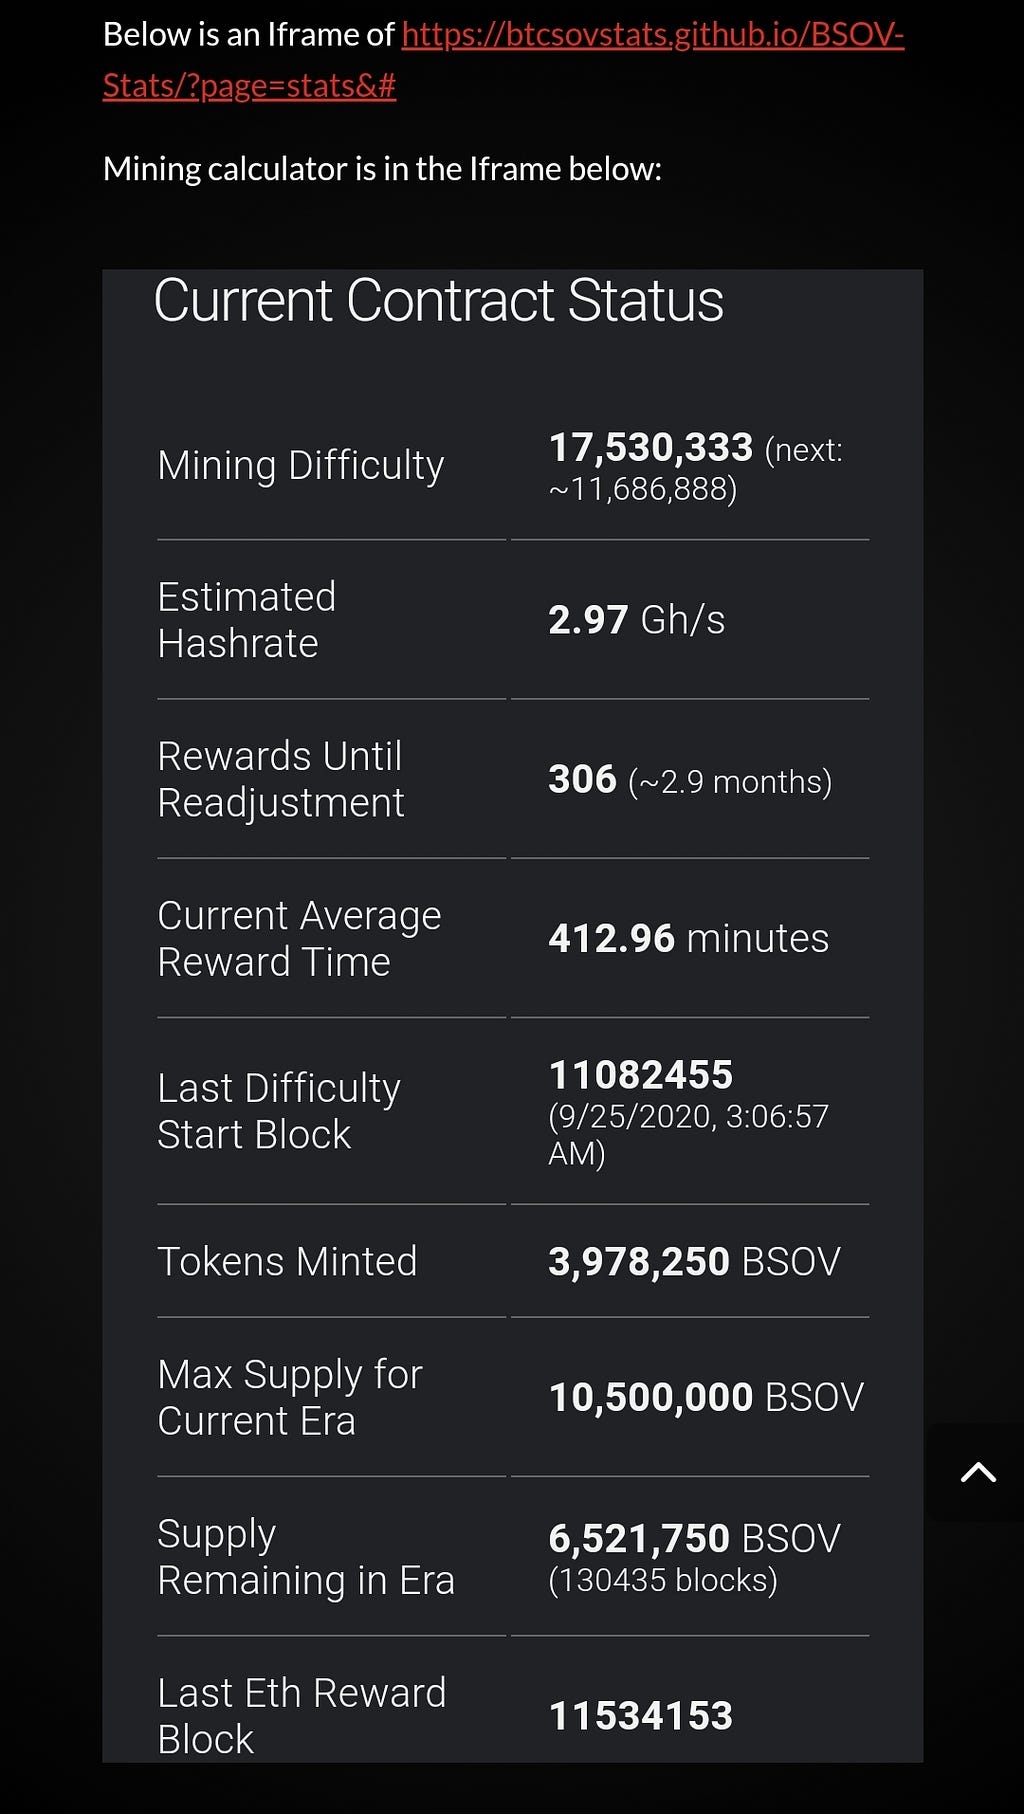
Task: Open the btcsovstats.github.io BSOV-Stats link
Action: tap(503, 60)
